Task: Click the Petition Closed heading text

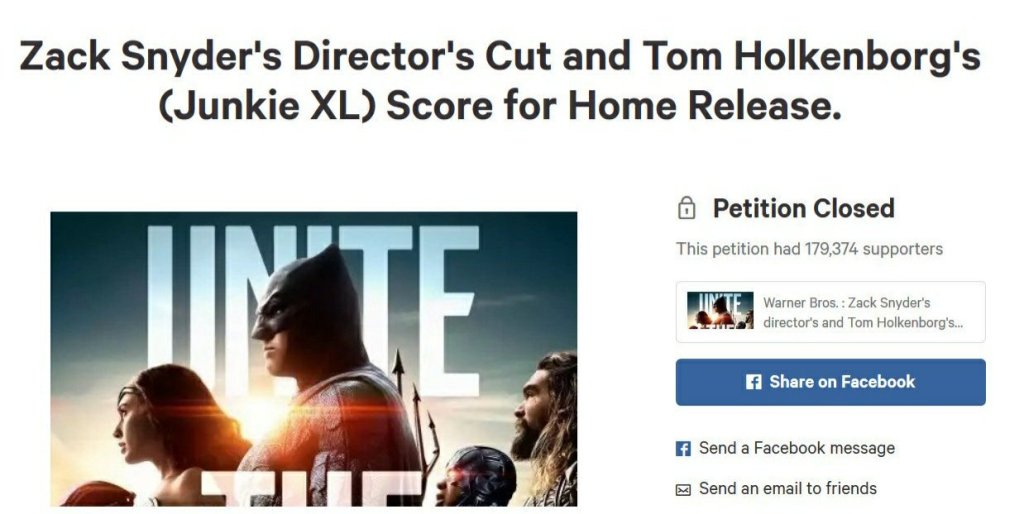Action: point(803,208)
